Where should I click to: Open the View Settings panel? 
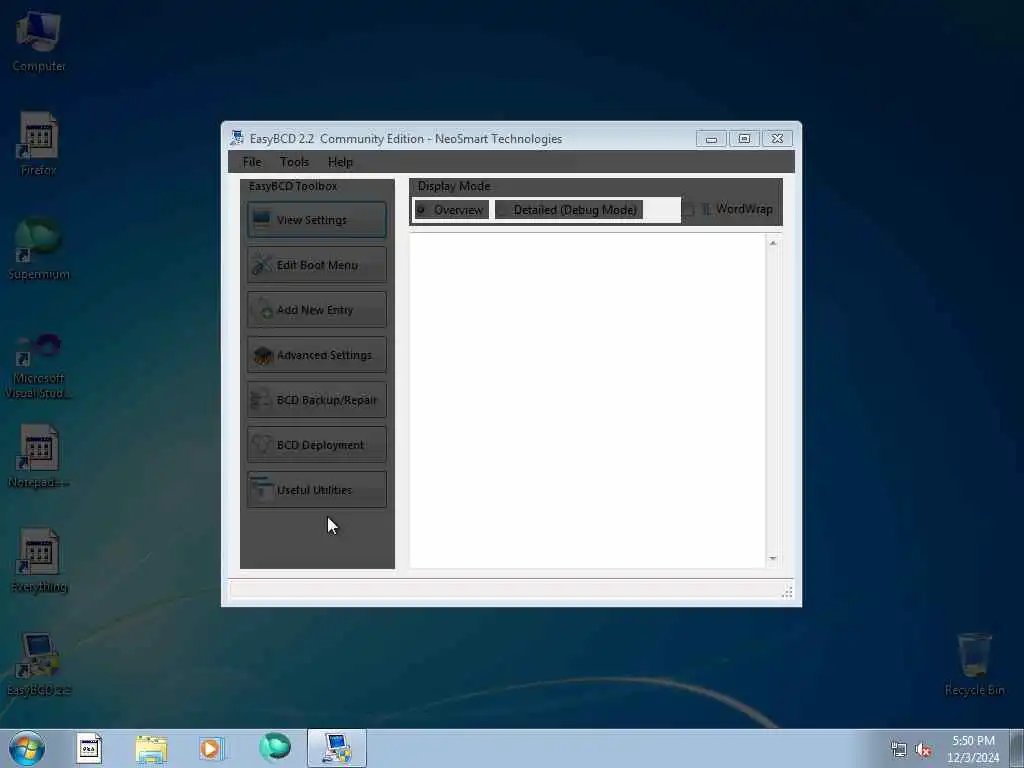317,220
